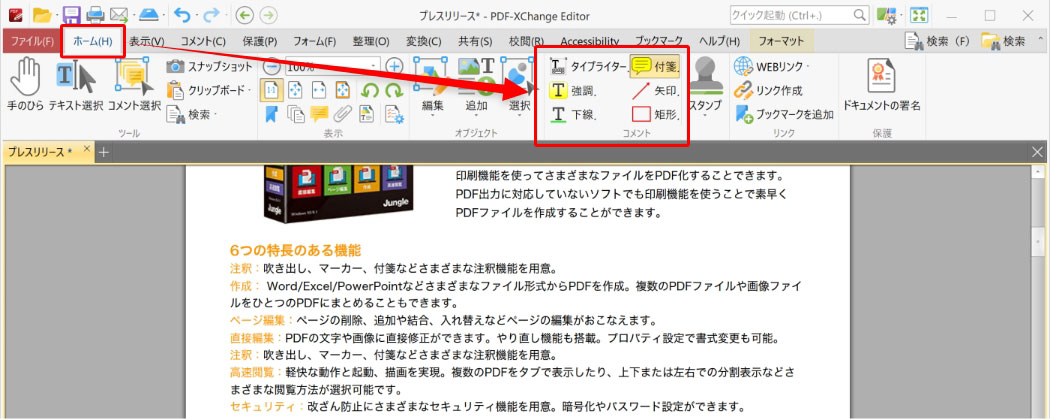
Task: Select the Hand tool (手のひら)
Action: coord(25,84)
